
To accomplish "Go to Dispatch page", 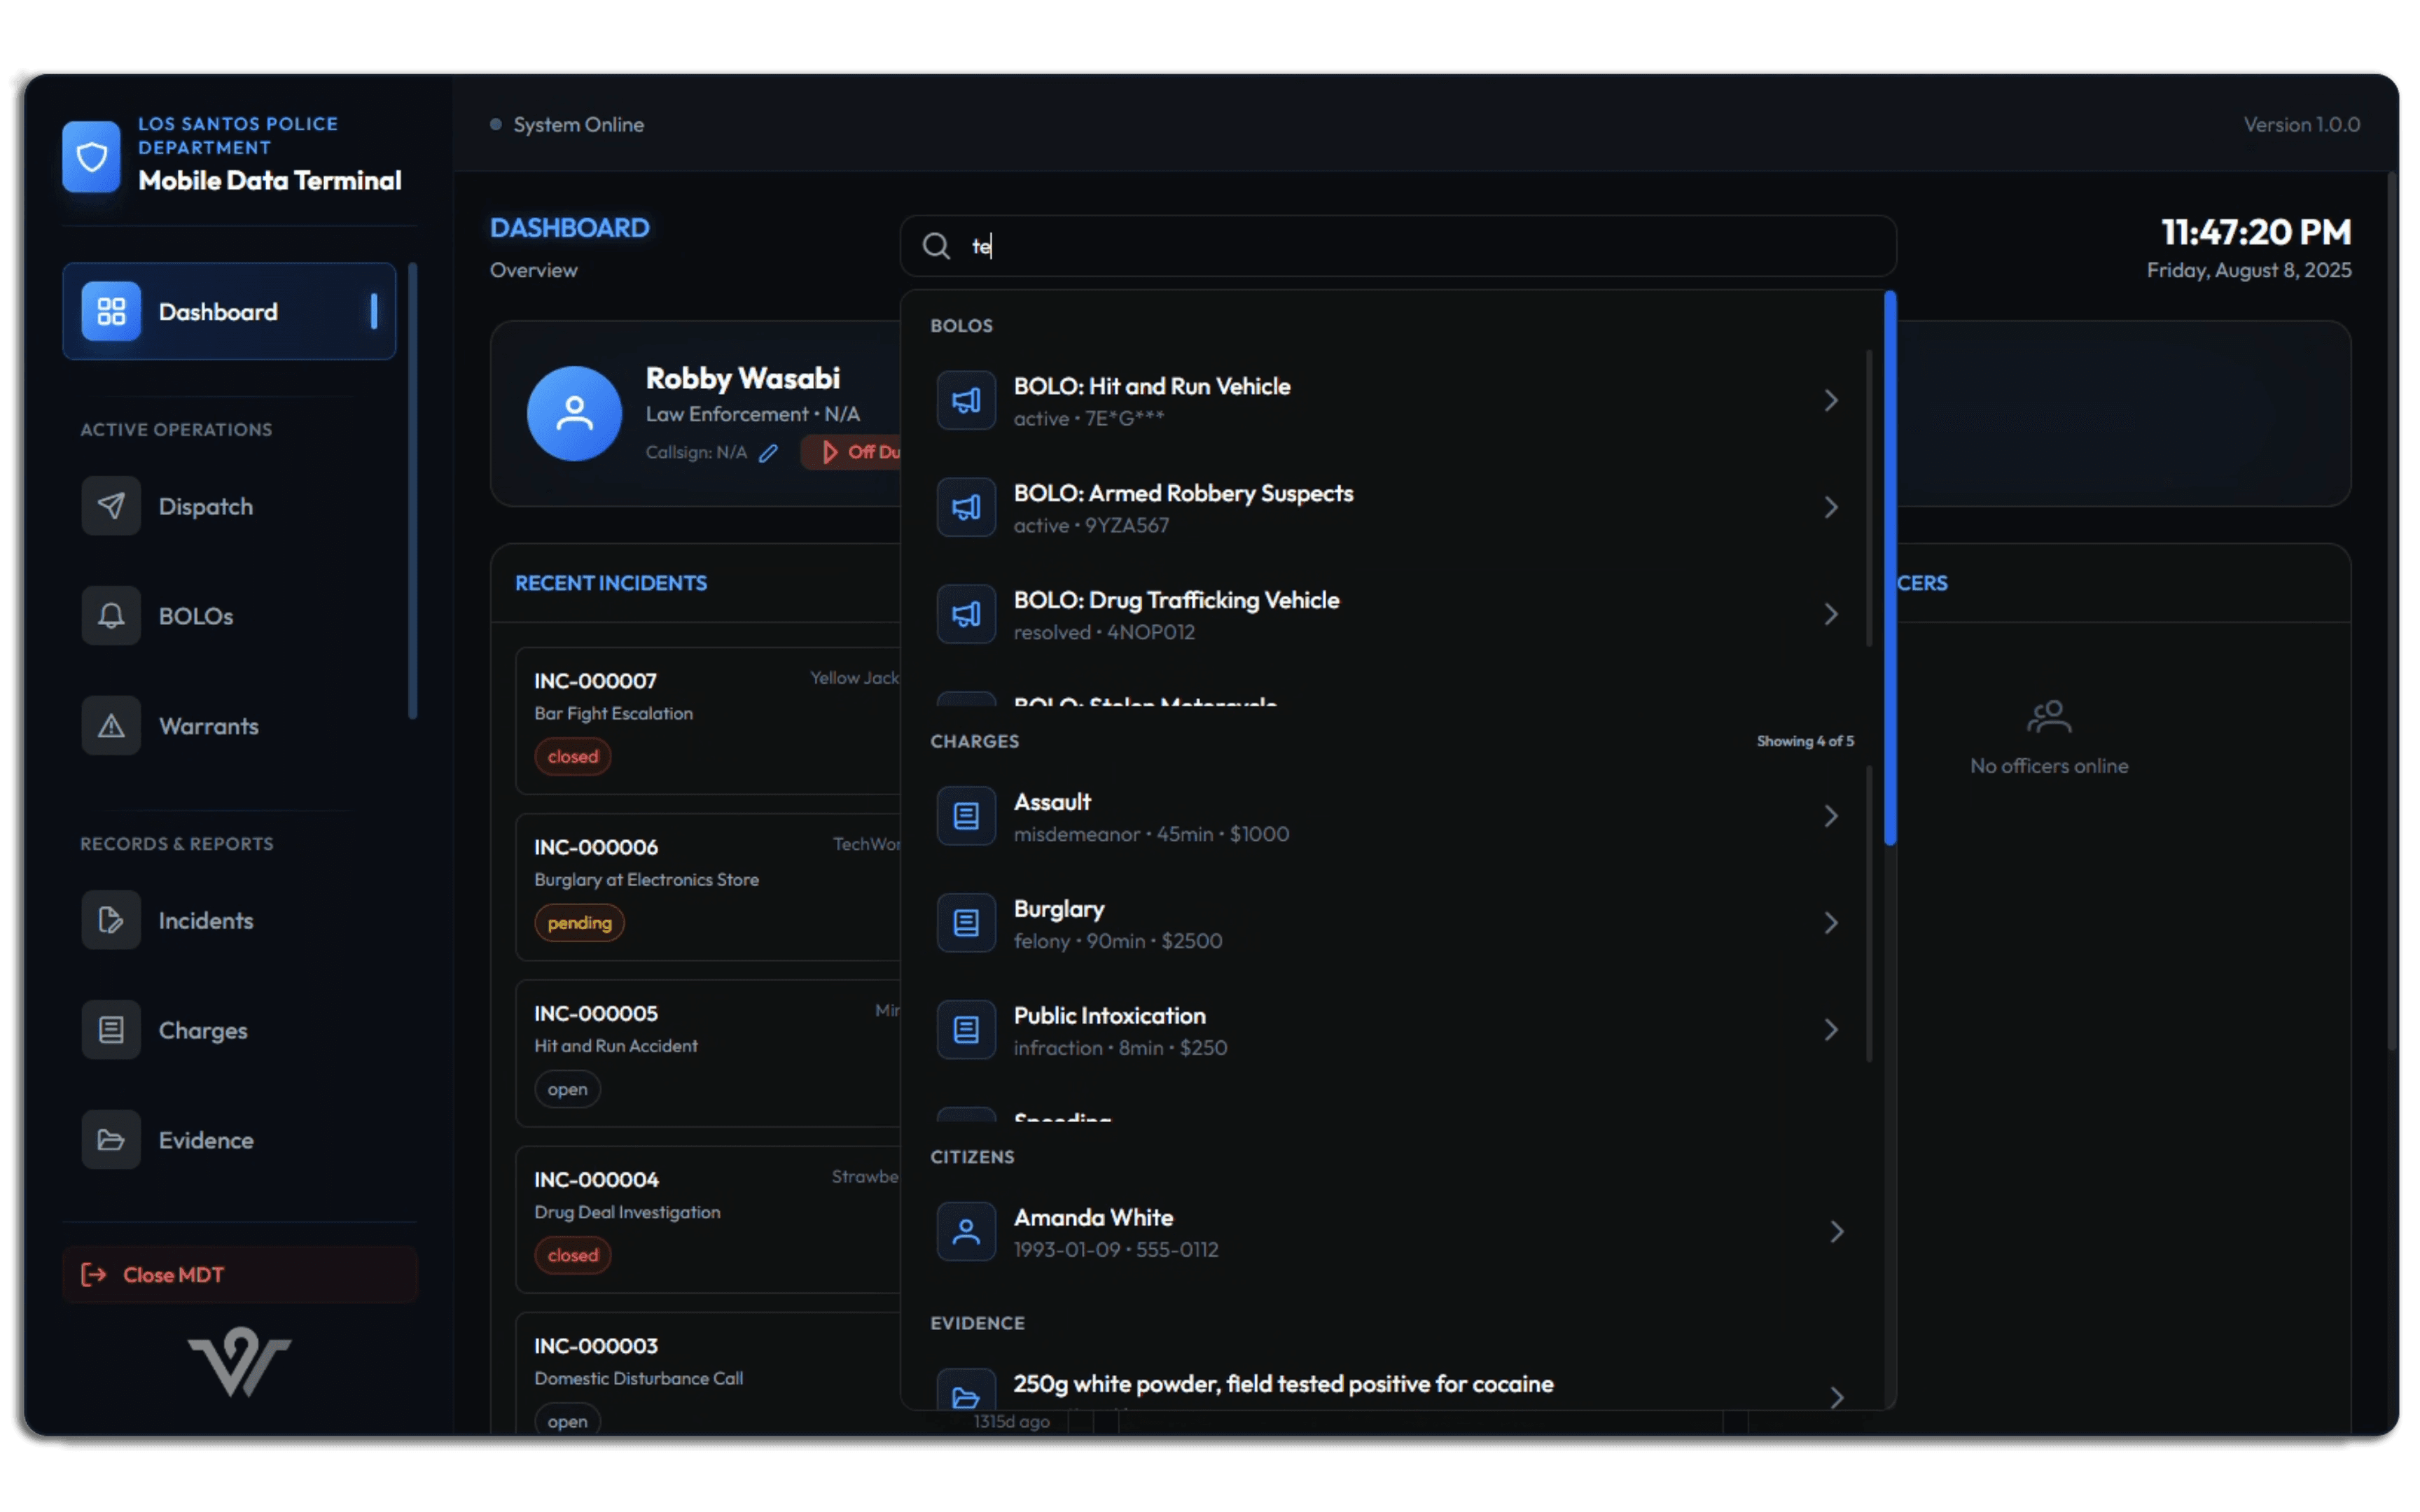I will coord(229,506).
